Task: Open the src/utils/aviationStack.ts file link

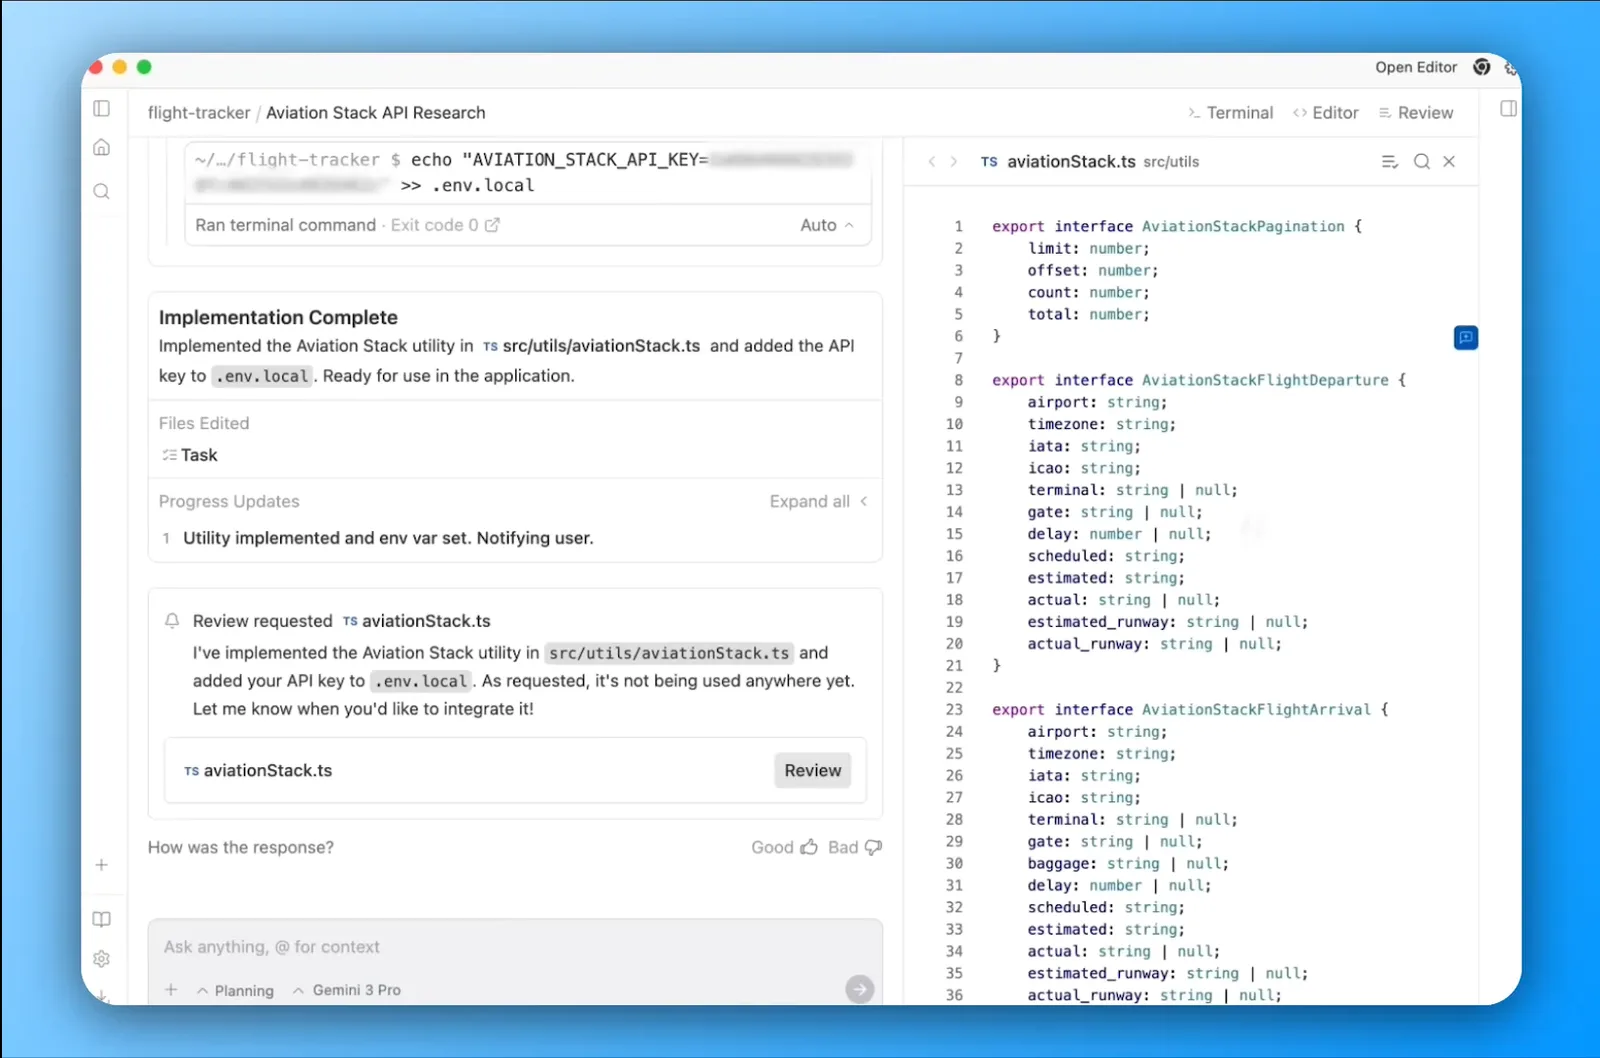Action: [x=592, y=346]
